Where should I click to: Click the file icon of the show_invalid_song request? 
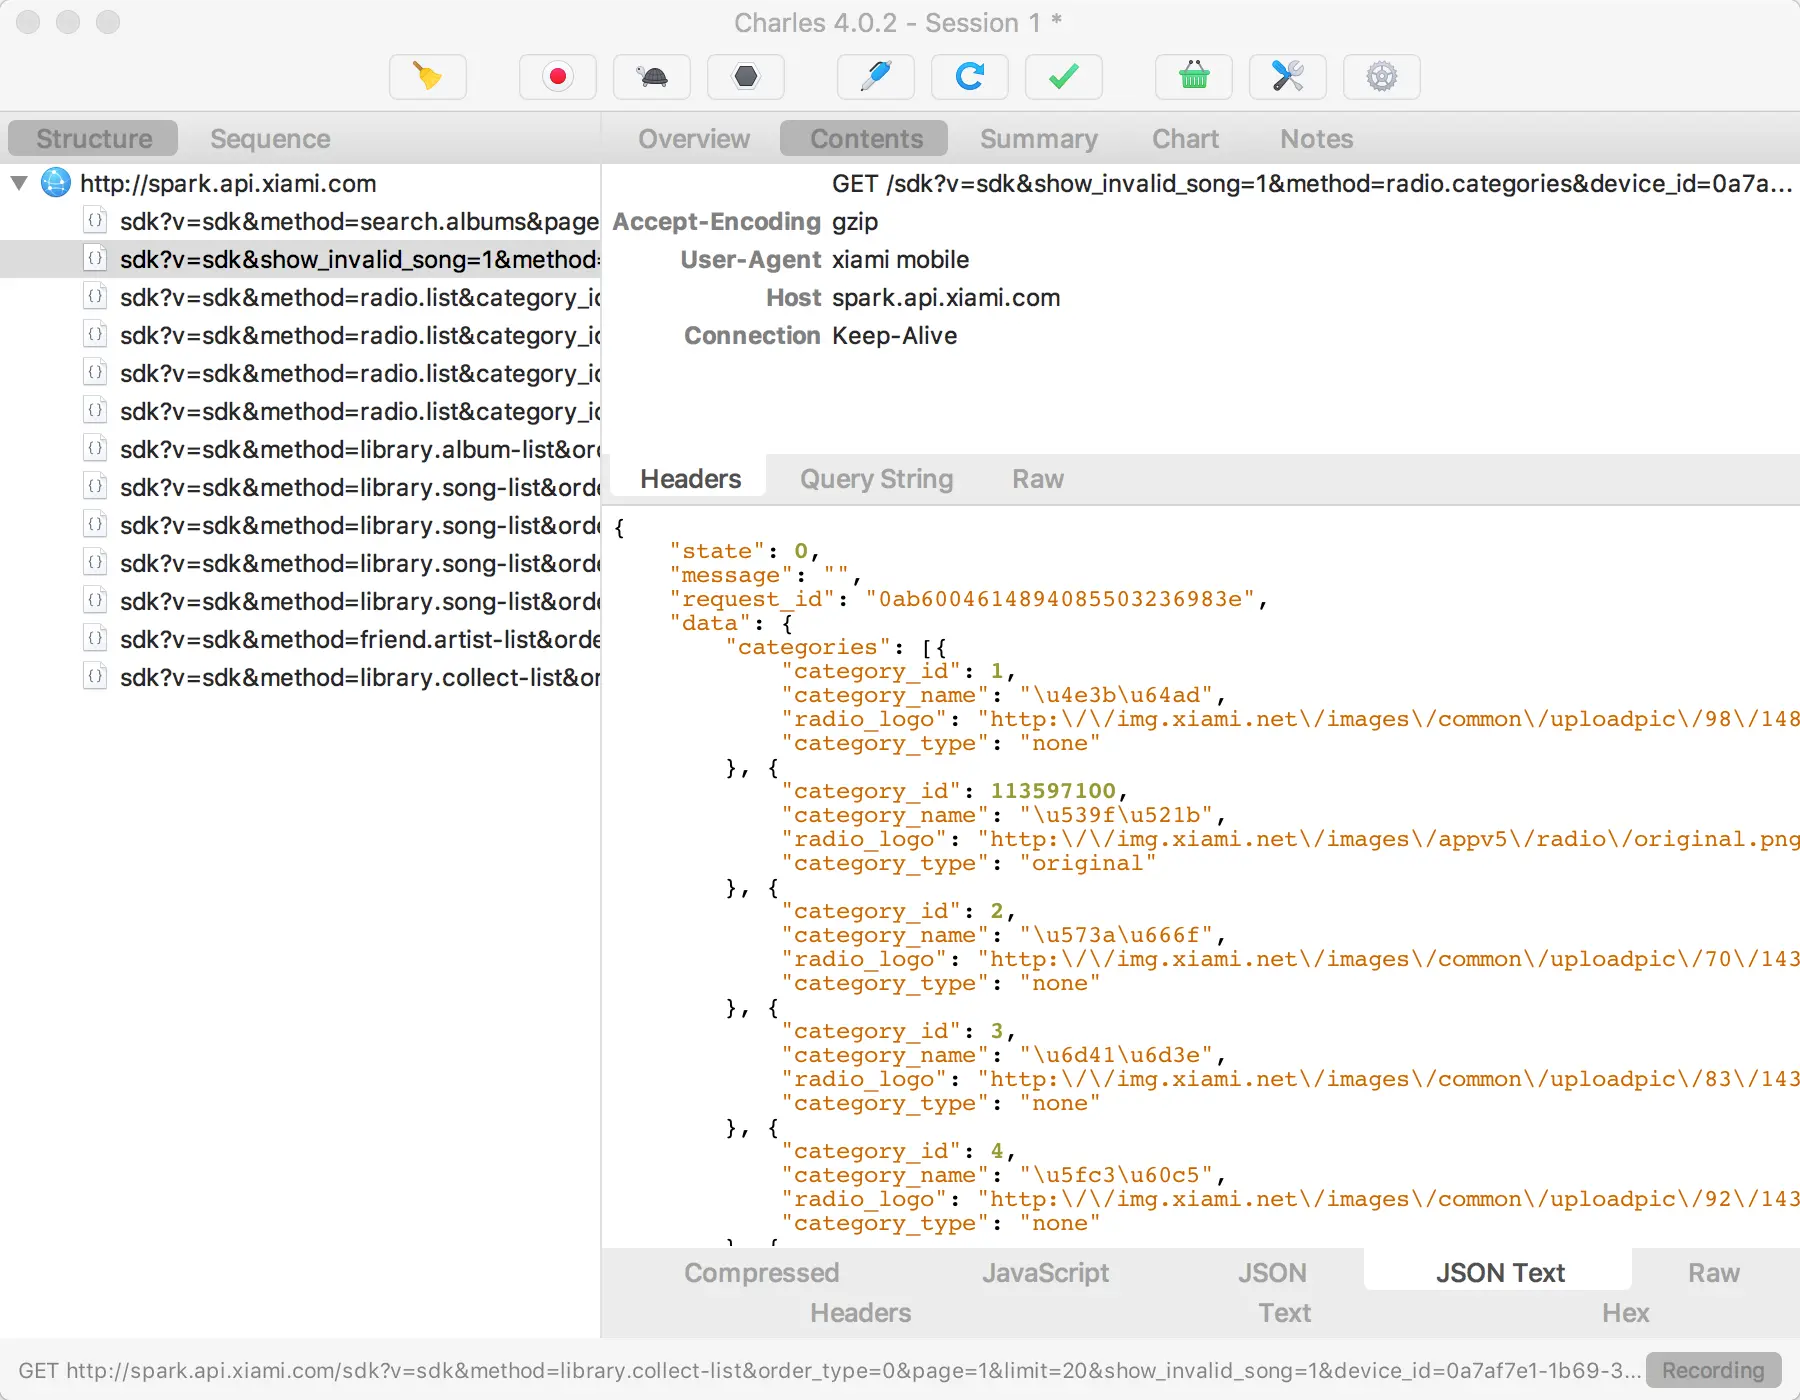95,259
